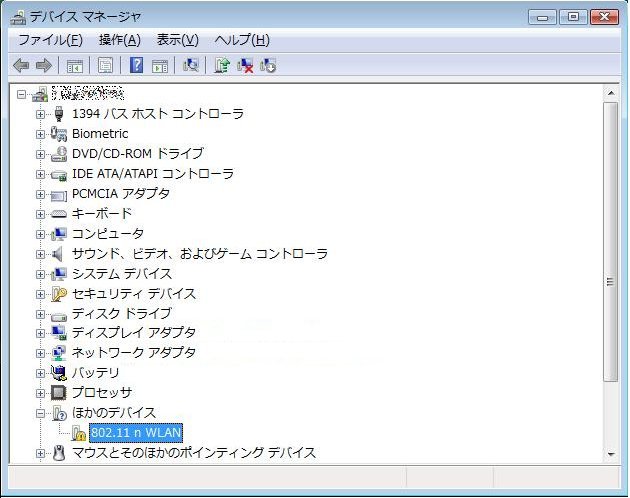Viewport: 630px width, 498px height.
Task: Scan for hardware changes icon
Action: click(x=190, y=65)
